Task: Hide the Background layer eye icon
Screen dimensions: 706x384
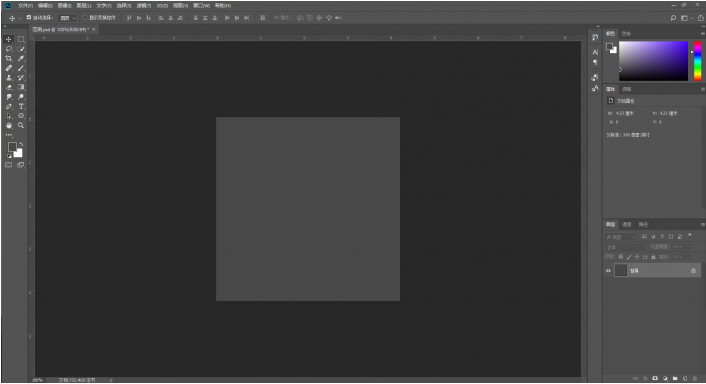Action: 608,271
